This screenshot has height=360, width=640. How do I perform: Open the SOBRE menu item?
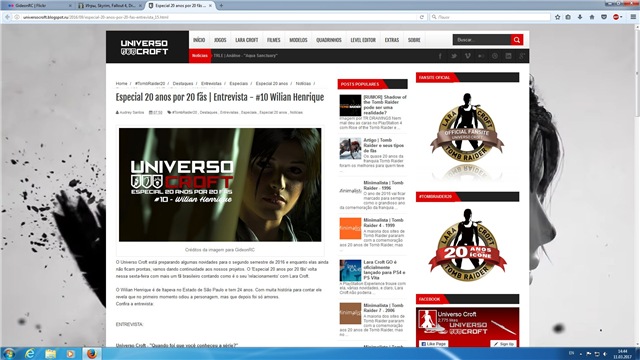pos(414,40)
